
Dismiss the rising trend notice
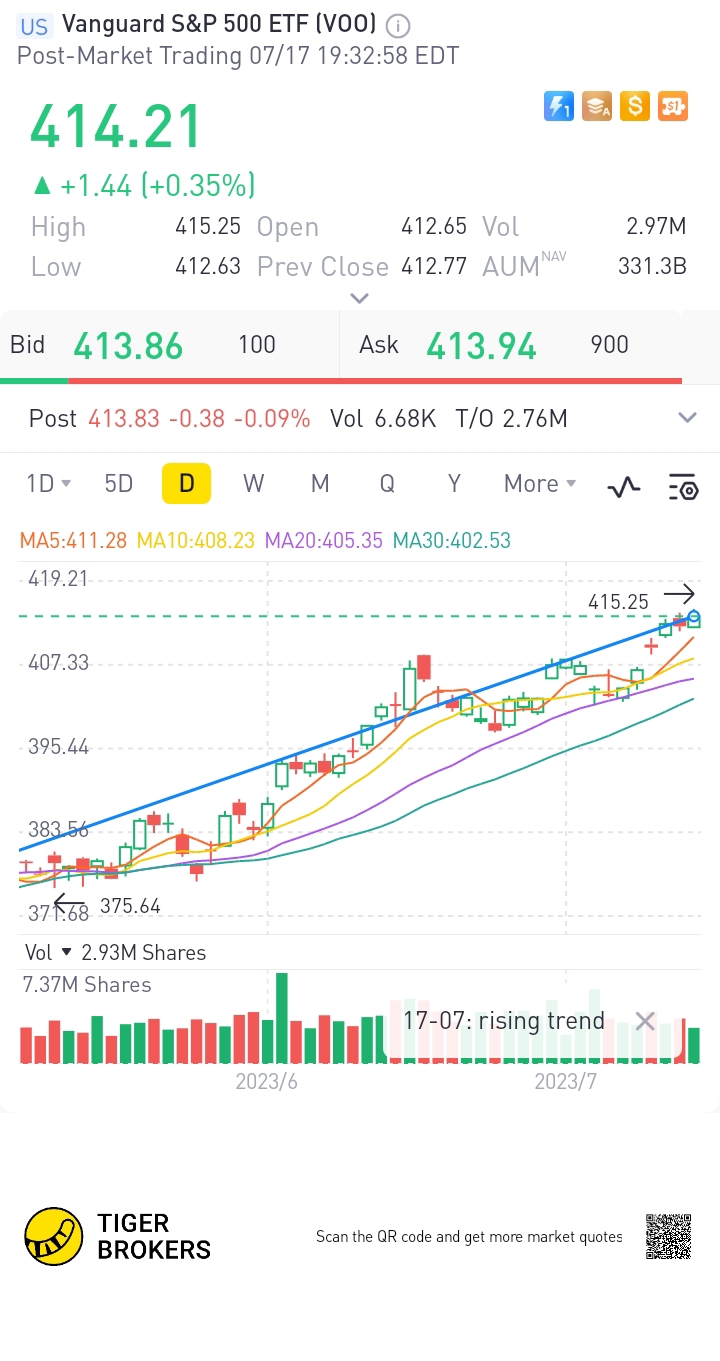[x=645, y=1021]
